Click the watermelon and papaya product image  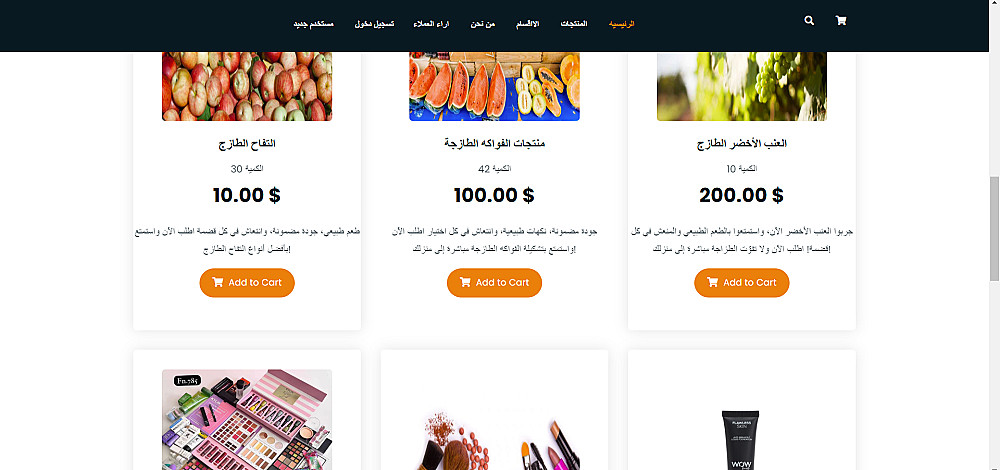pos(494,86)
